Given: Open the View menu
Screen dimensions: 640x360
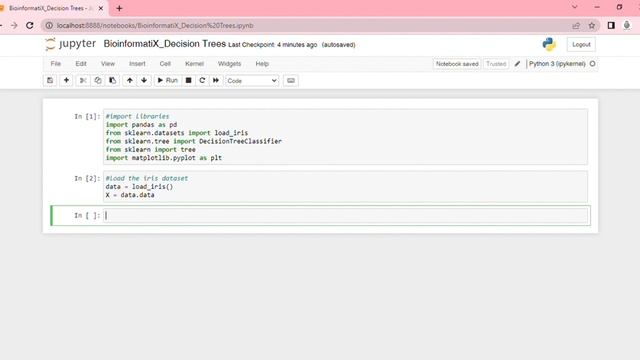Looking at the screenshot, I should (108, 64).
